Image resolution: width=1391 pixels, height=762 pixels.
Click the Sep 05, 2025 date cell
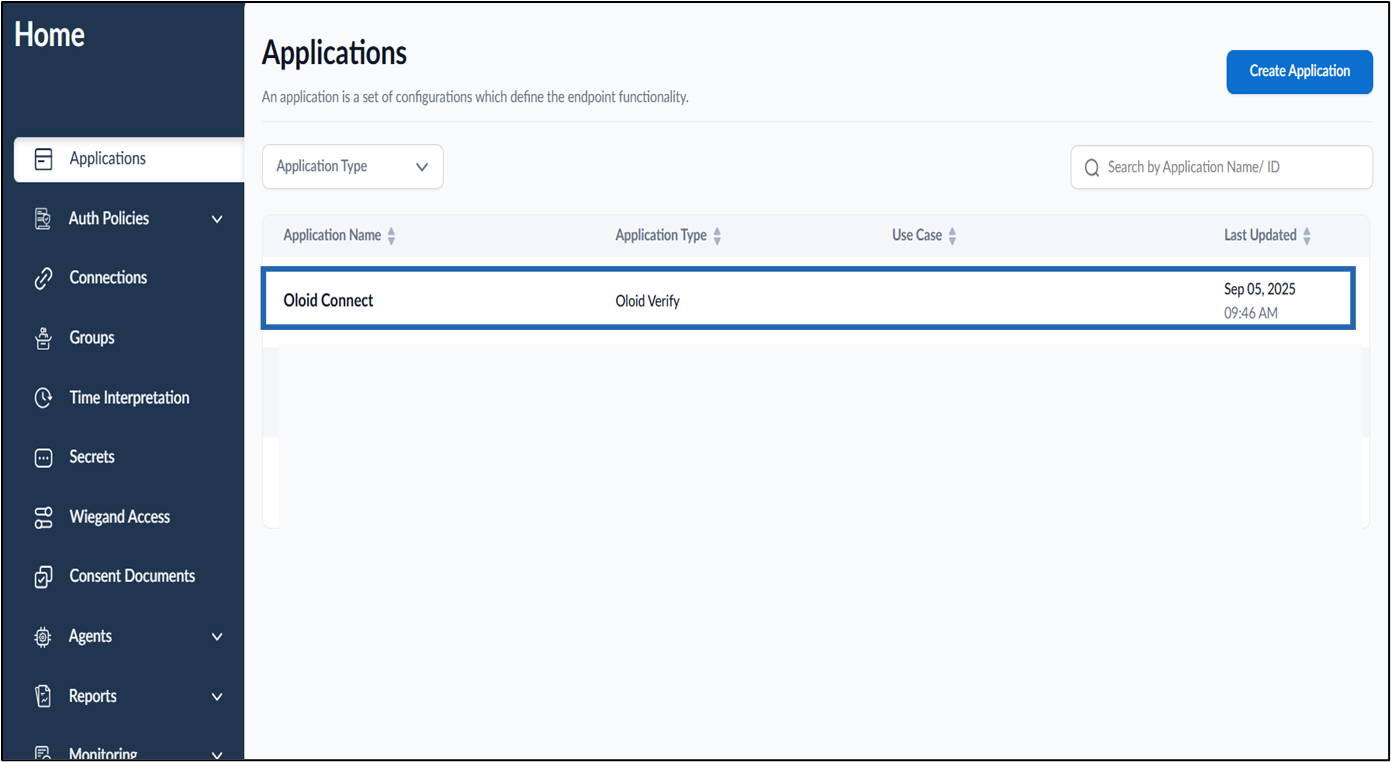1260,289
